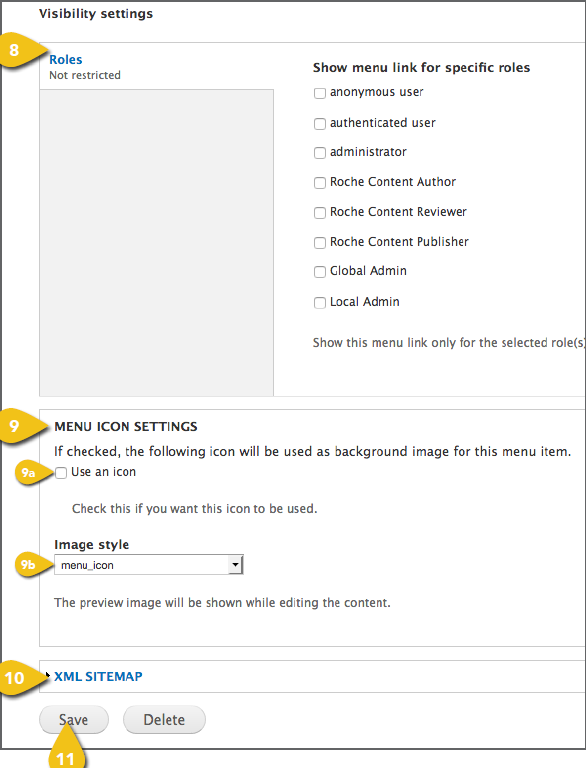Select the Roche Content Publisher checkbox
586x768 pixels.
(x=319, y=242)
